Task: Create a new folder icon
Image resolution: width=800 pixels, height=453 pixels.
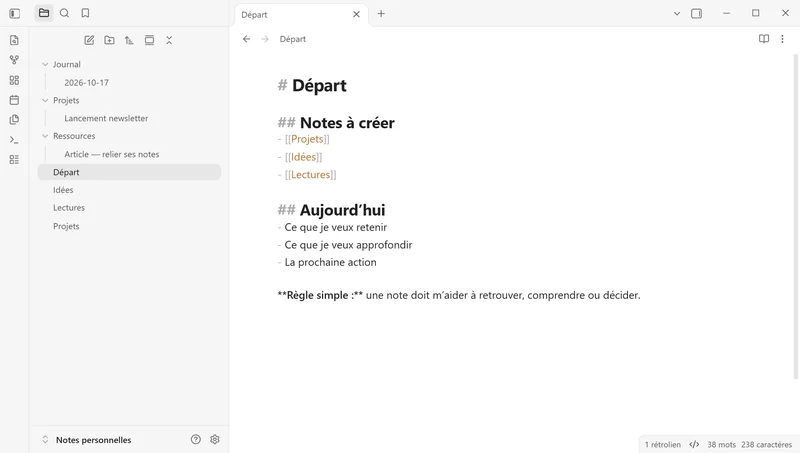Action: pyautogui.click(x=109, y=40)
